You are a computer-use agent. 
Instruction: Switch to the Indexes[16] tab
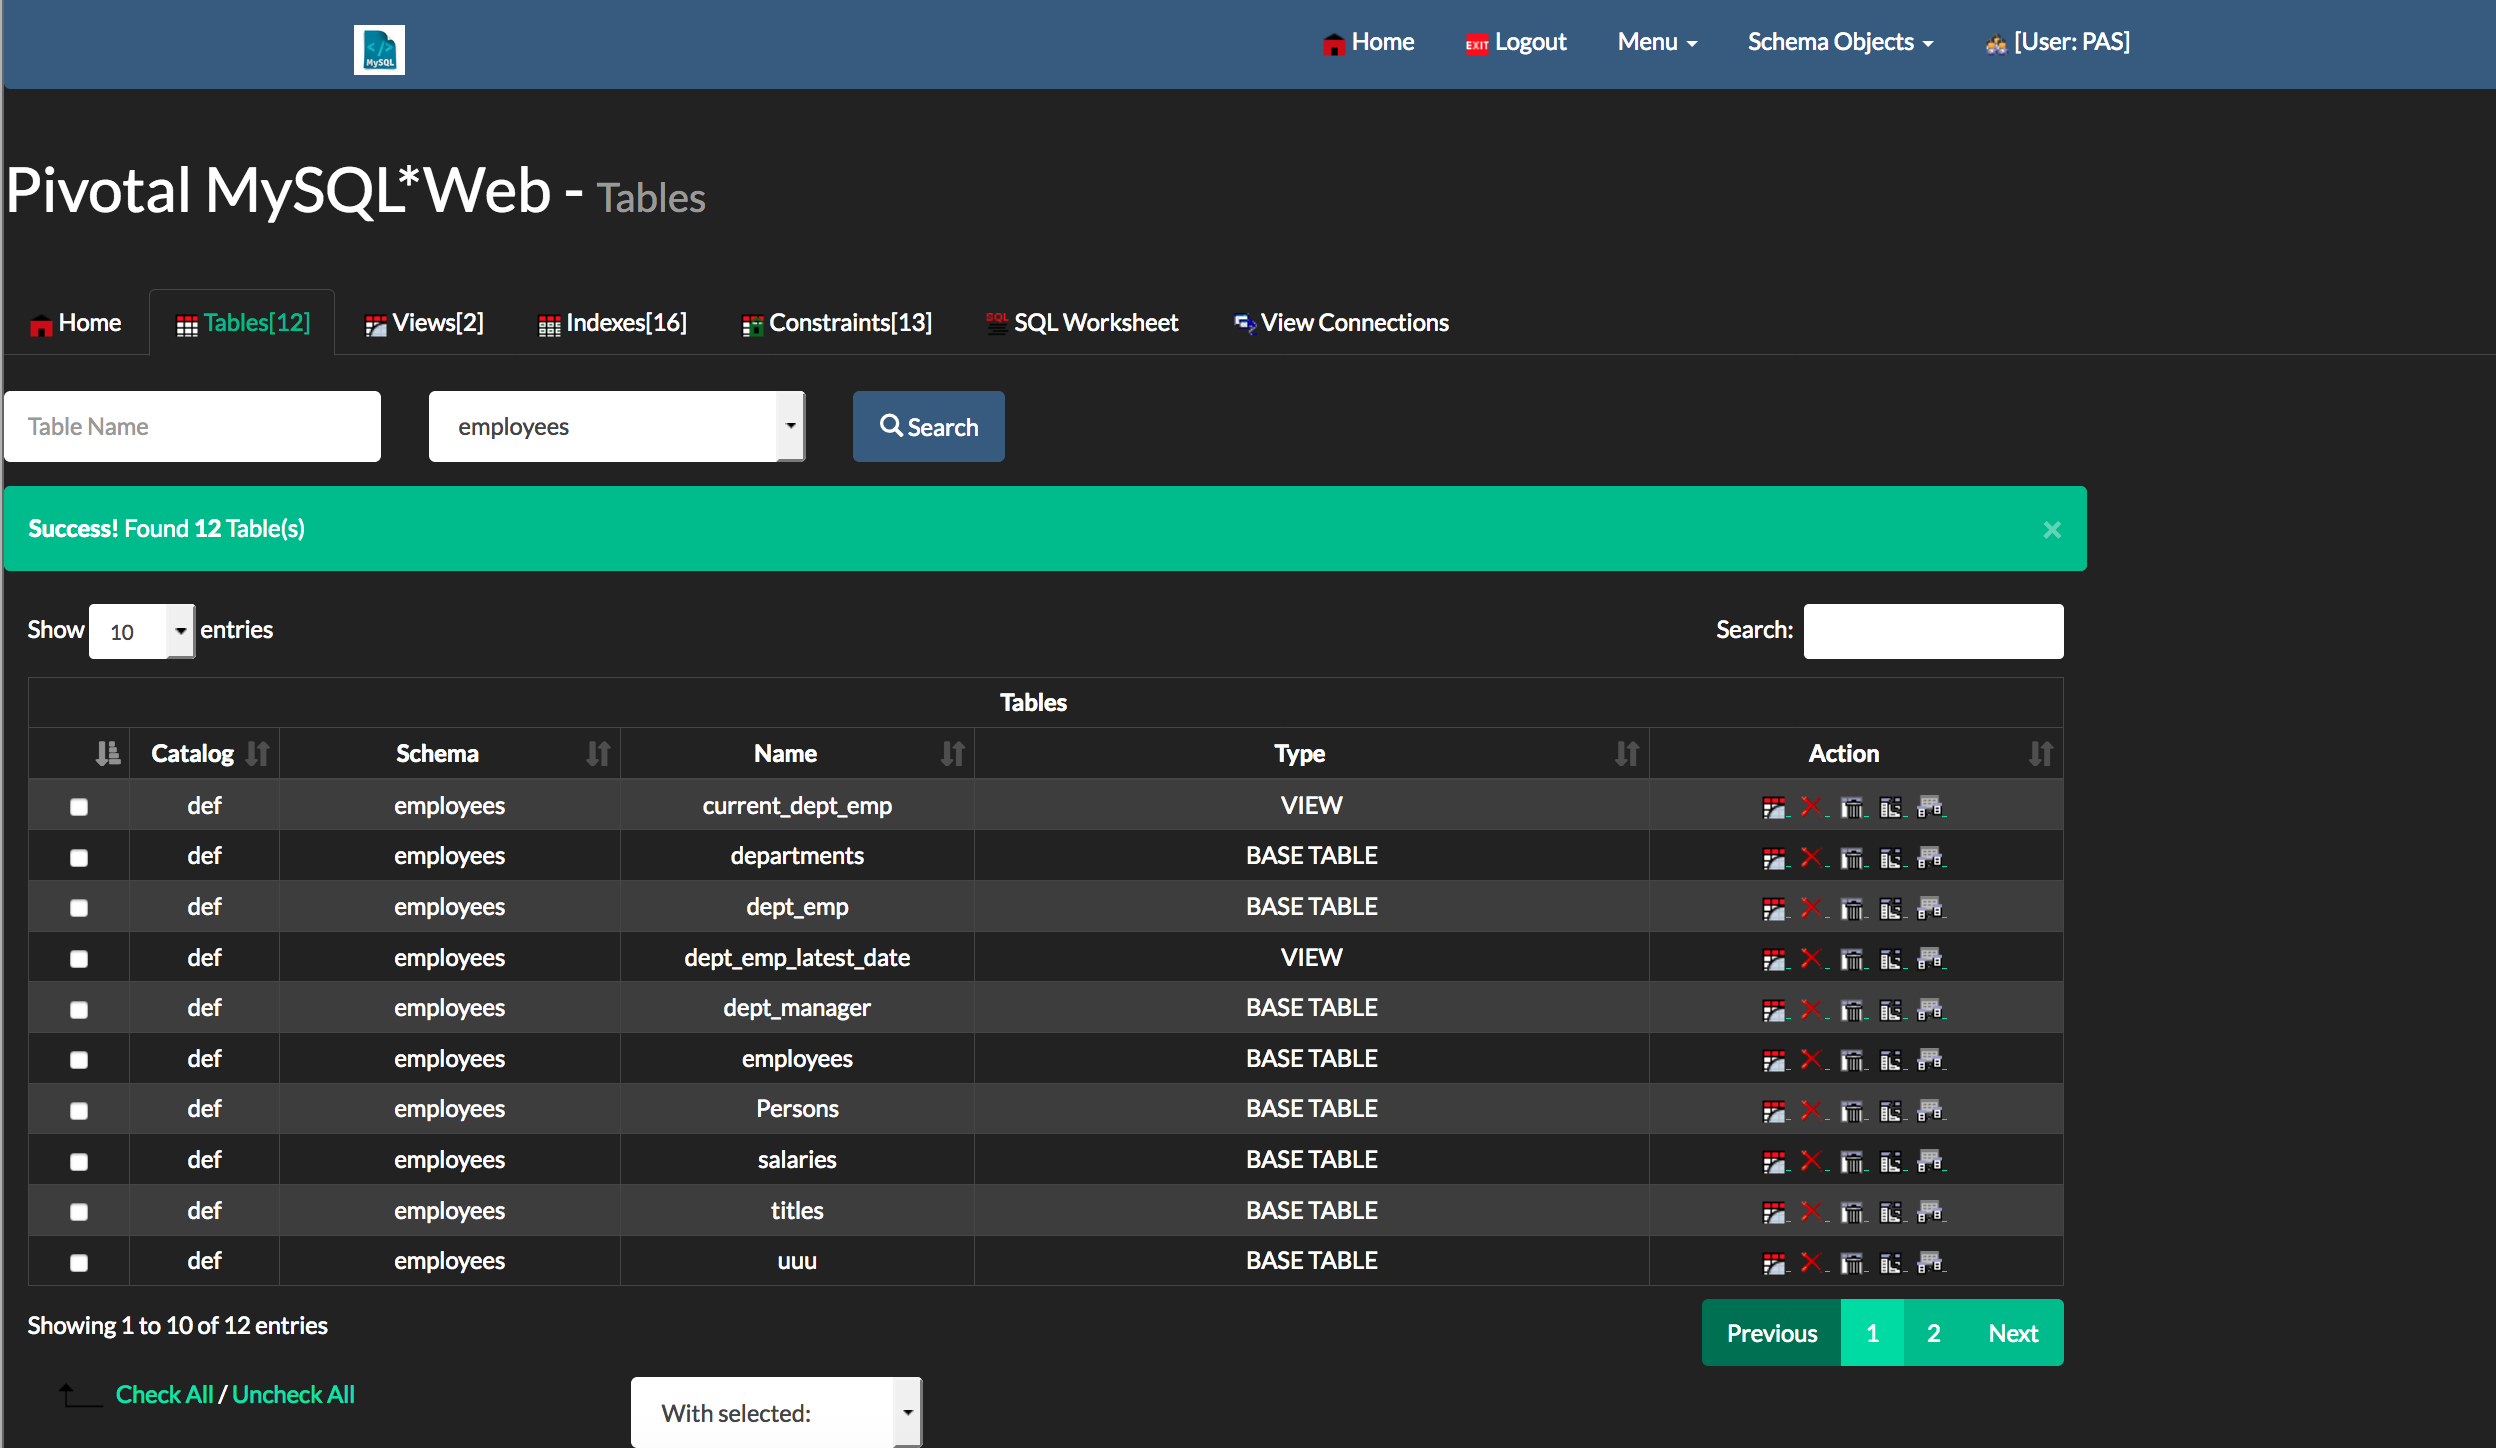pyautogui.click(x=613, y=323)
